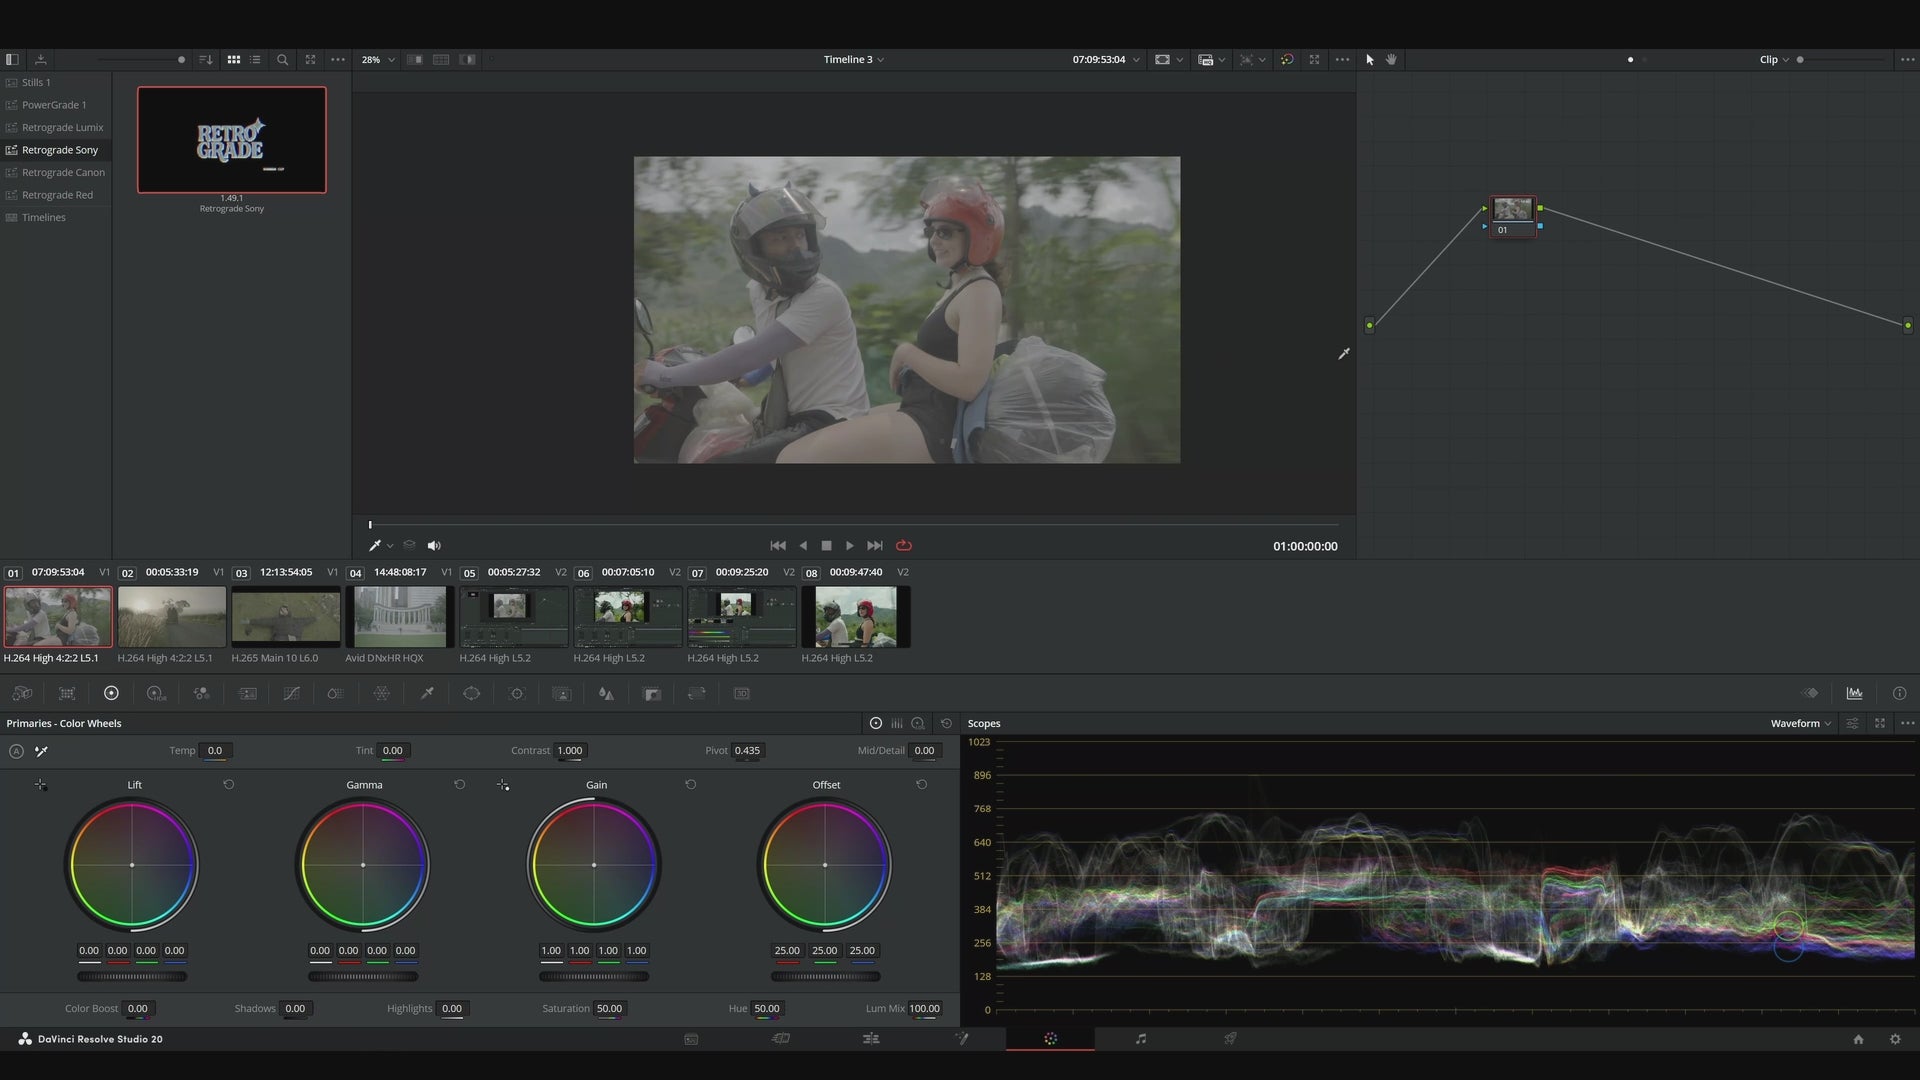The width and height of the screenshot is (1920, 1080).
Task: Click the Lift master wheel slider
Action: point(132,976)
